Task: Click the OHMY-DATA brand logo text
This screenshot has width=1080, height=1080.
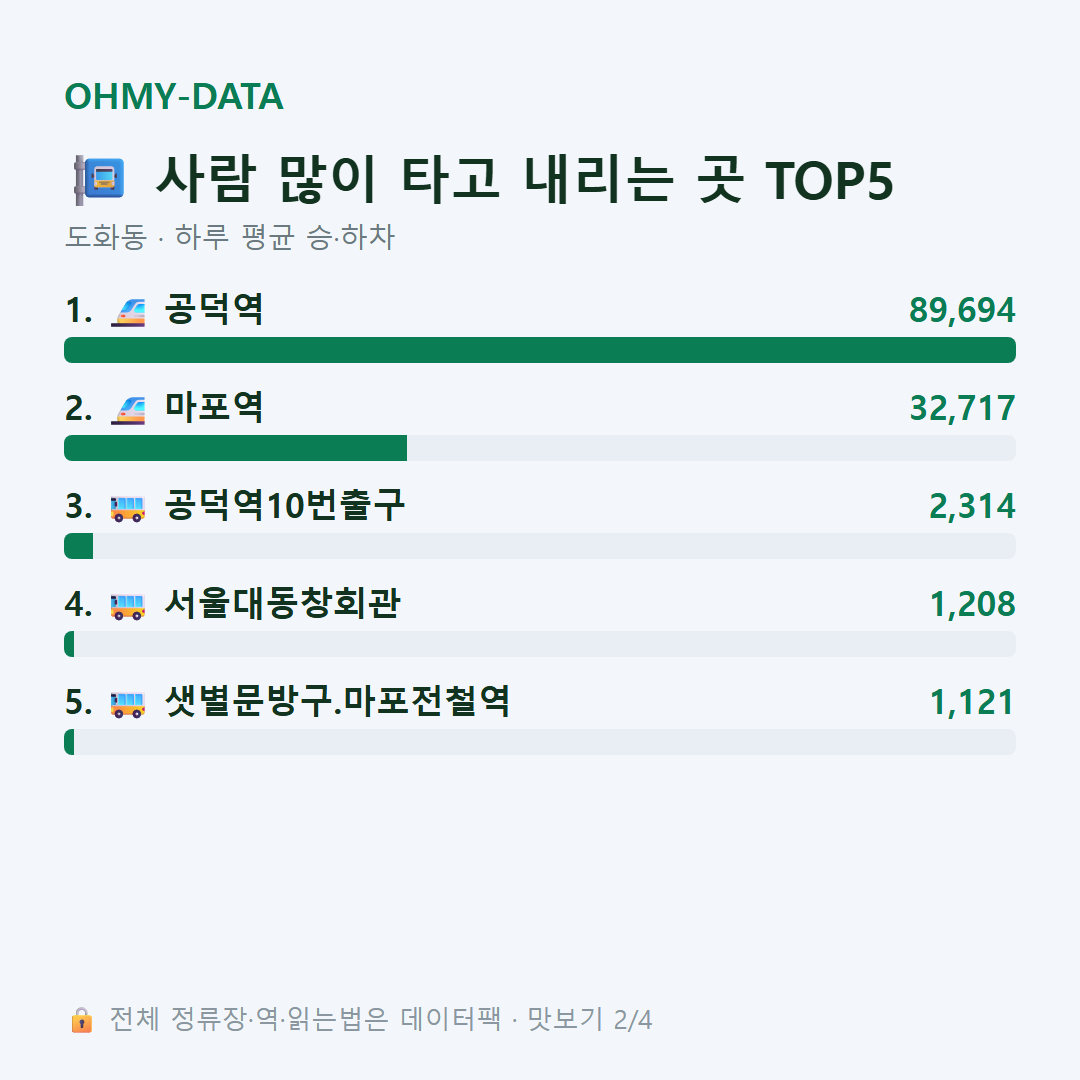Action: [174, 96]
